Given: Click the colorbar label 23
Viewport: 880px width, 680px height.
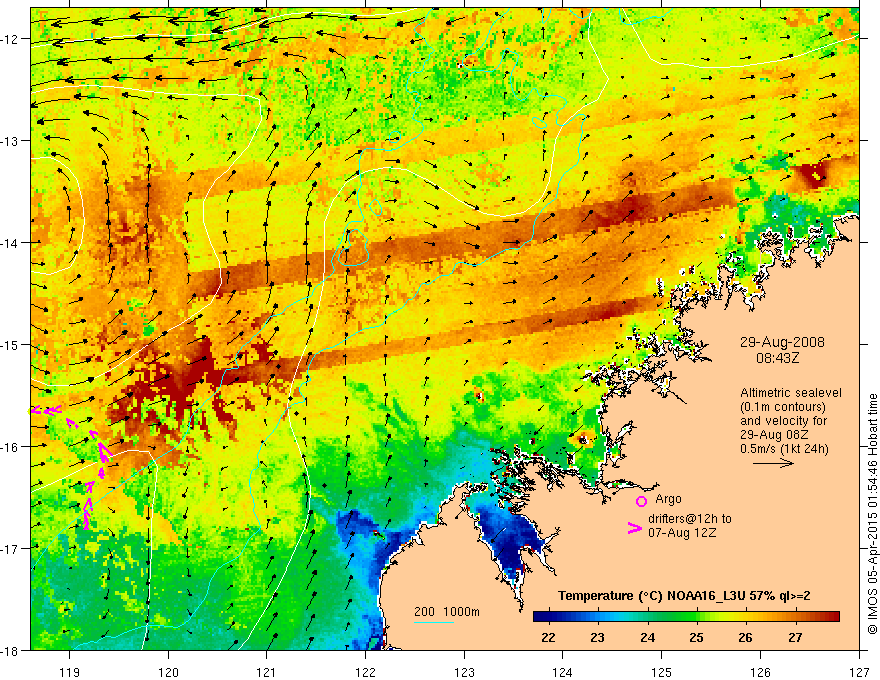Looking at the screenshot, I should pos(598,637).
